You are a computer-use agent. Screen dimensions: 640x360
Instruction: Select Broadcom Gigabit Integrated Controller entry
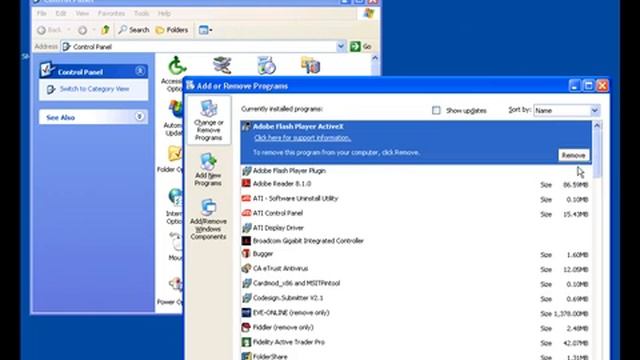click(x=416, y=241)
